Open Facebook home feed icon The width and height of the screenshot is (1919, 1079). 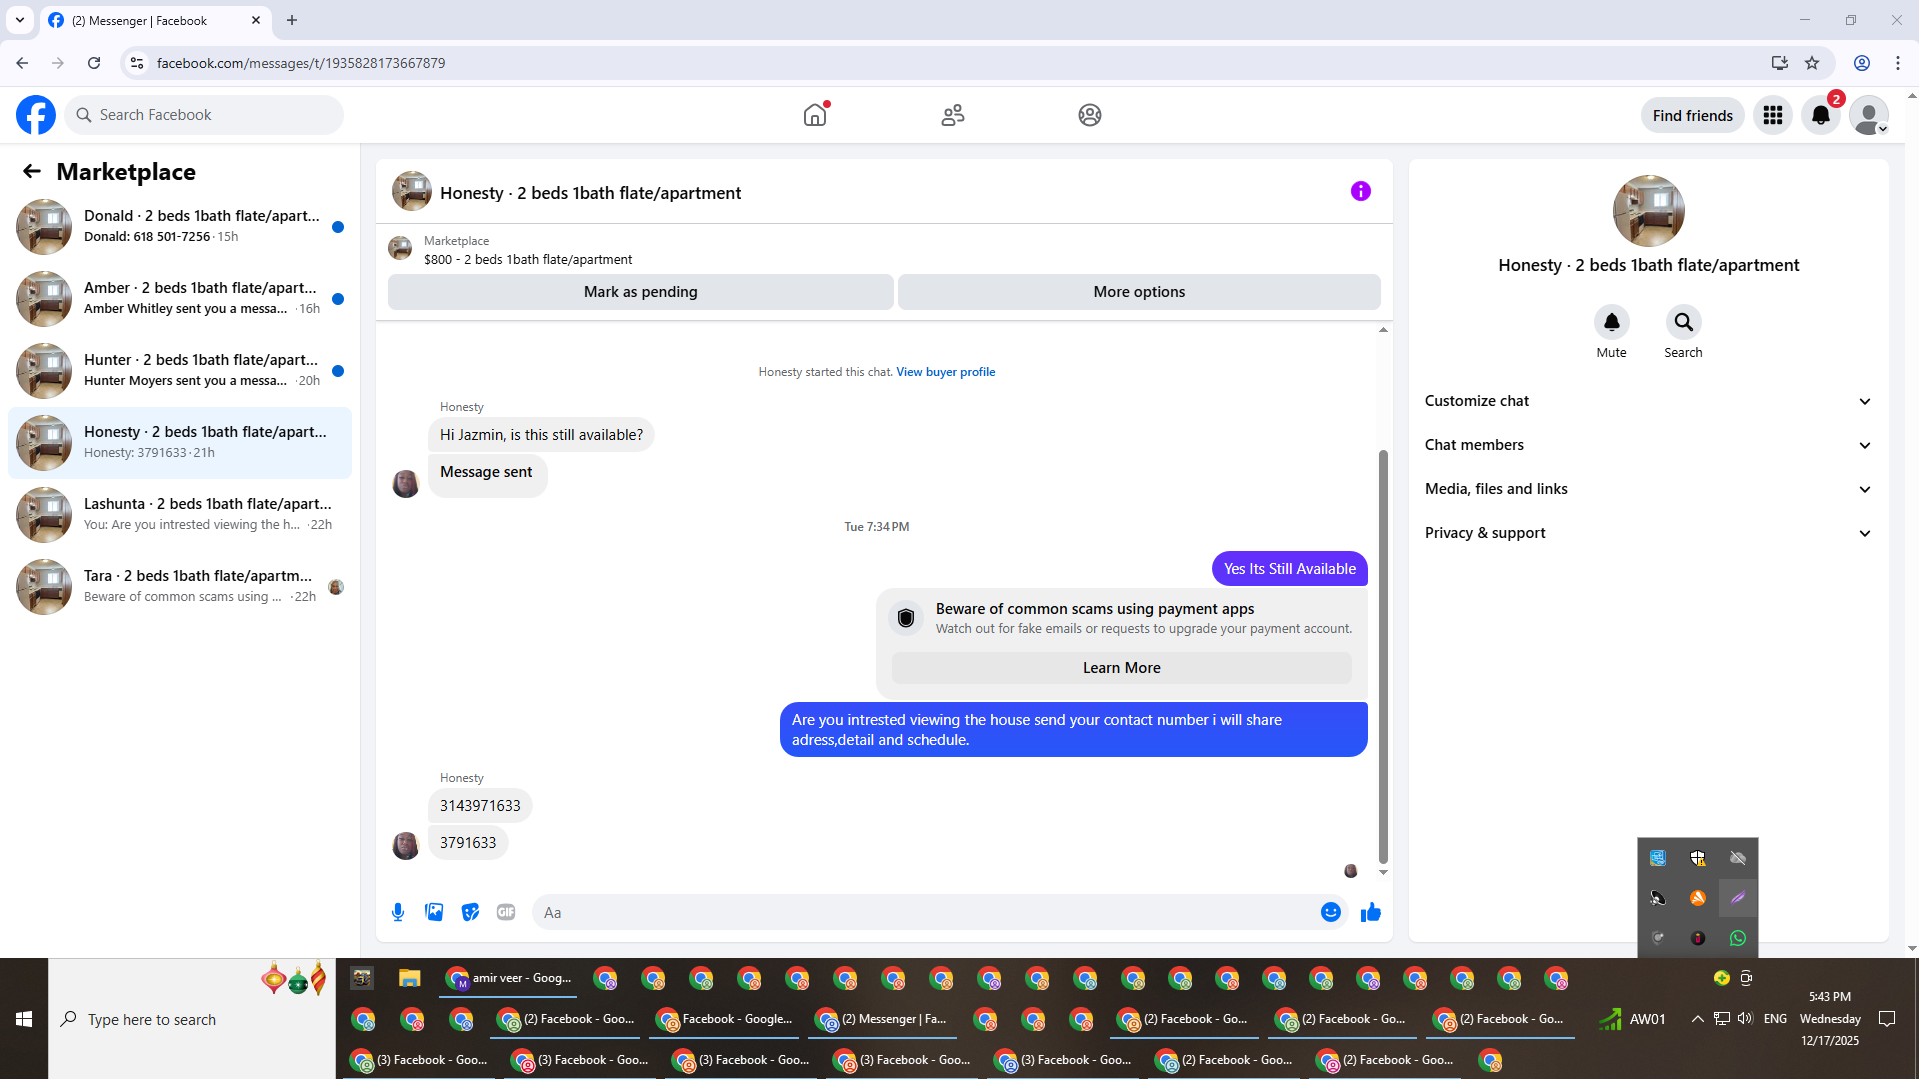coord(815,115)
